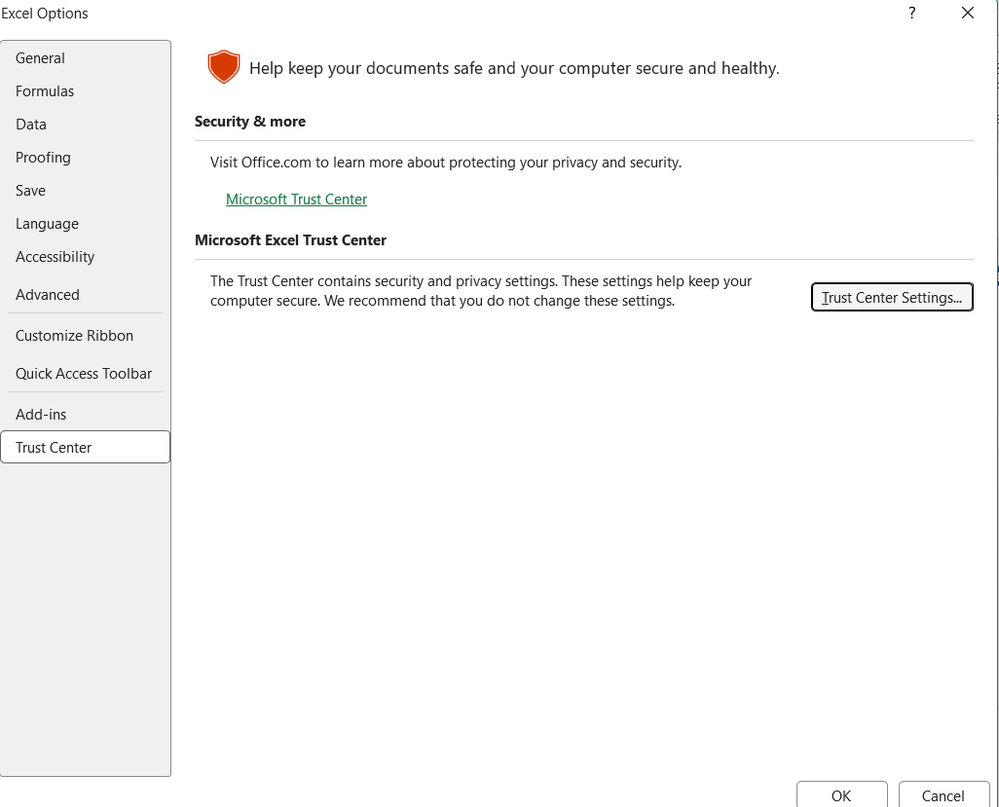This screenshot has height=807, width=999.
Task: Select the Language category
Action: pyautogui.click(x=47, y=224)
